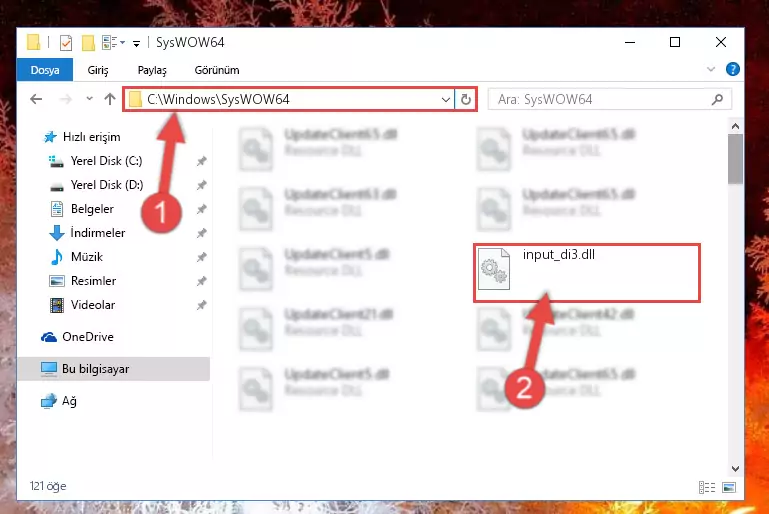Expand the ribbon with the chevron

[x=711, y=70]
